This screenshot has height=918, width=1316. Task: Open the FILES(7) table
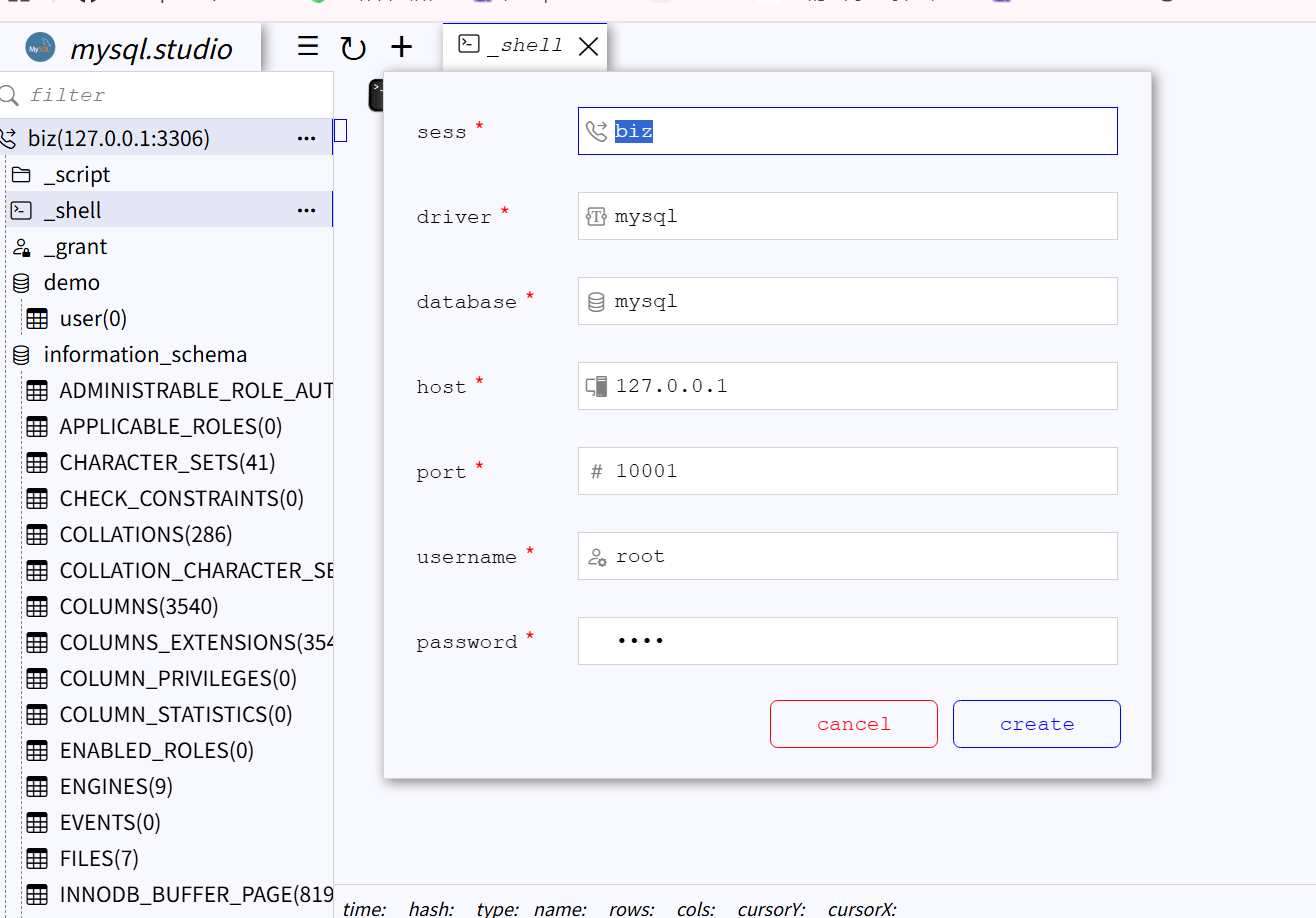click(x=99, y=858)
